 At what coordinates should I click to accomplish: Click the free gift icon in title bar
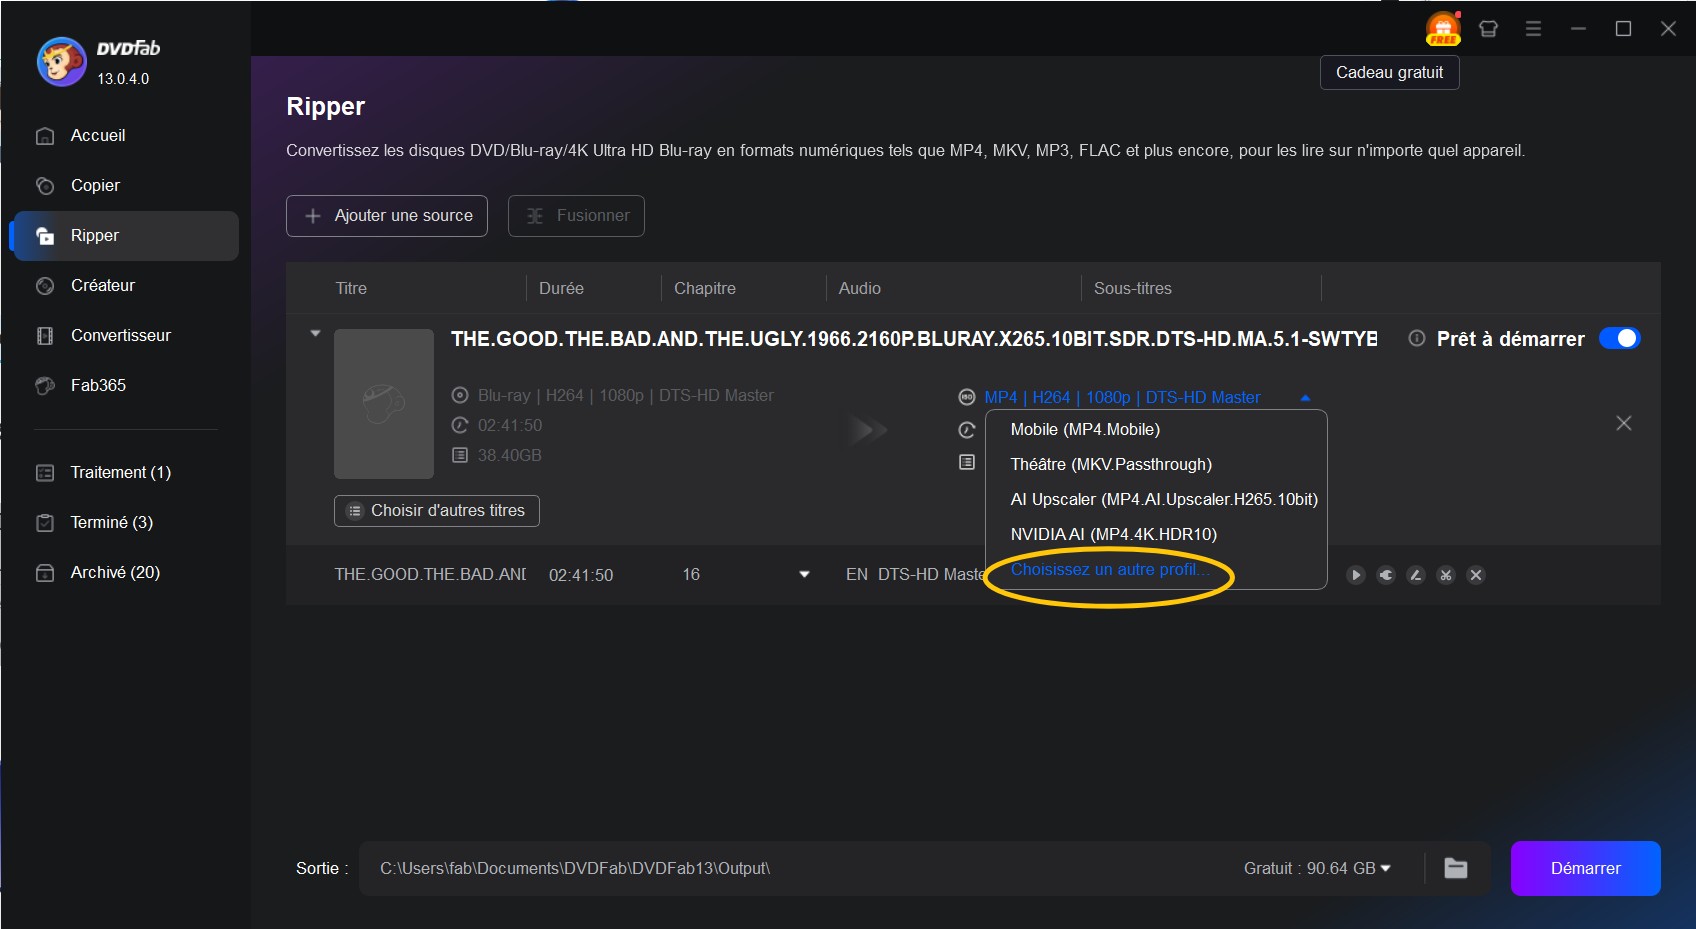[1443, 28]
